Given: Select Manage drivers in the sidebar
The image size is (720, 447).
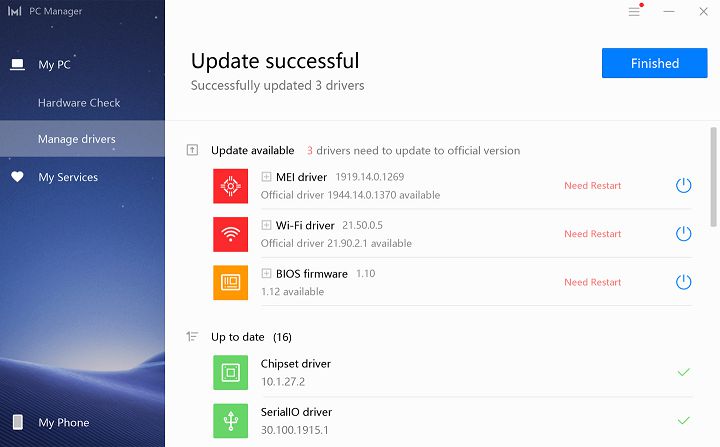Looking at the screenshot, I should click(82, 139).
